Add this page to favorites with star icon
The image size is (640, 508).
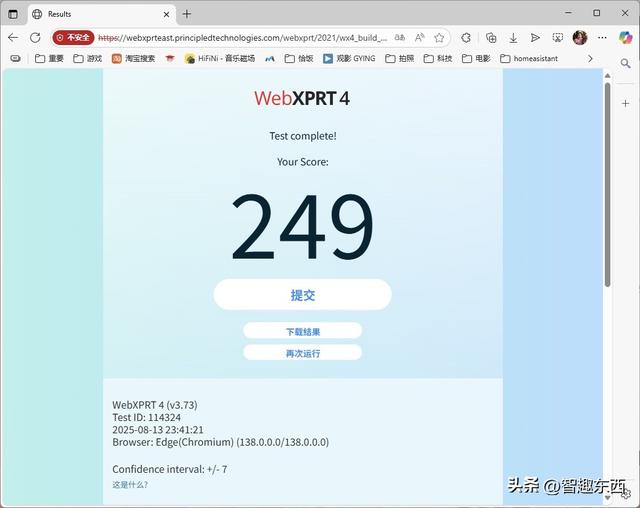click(x=439, y=38)
